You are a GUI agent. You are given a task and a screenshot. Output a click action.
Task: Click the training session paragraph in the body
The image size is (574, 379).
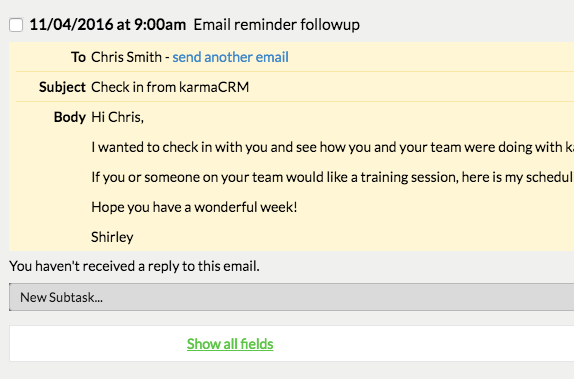[x=332, y=177]
